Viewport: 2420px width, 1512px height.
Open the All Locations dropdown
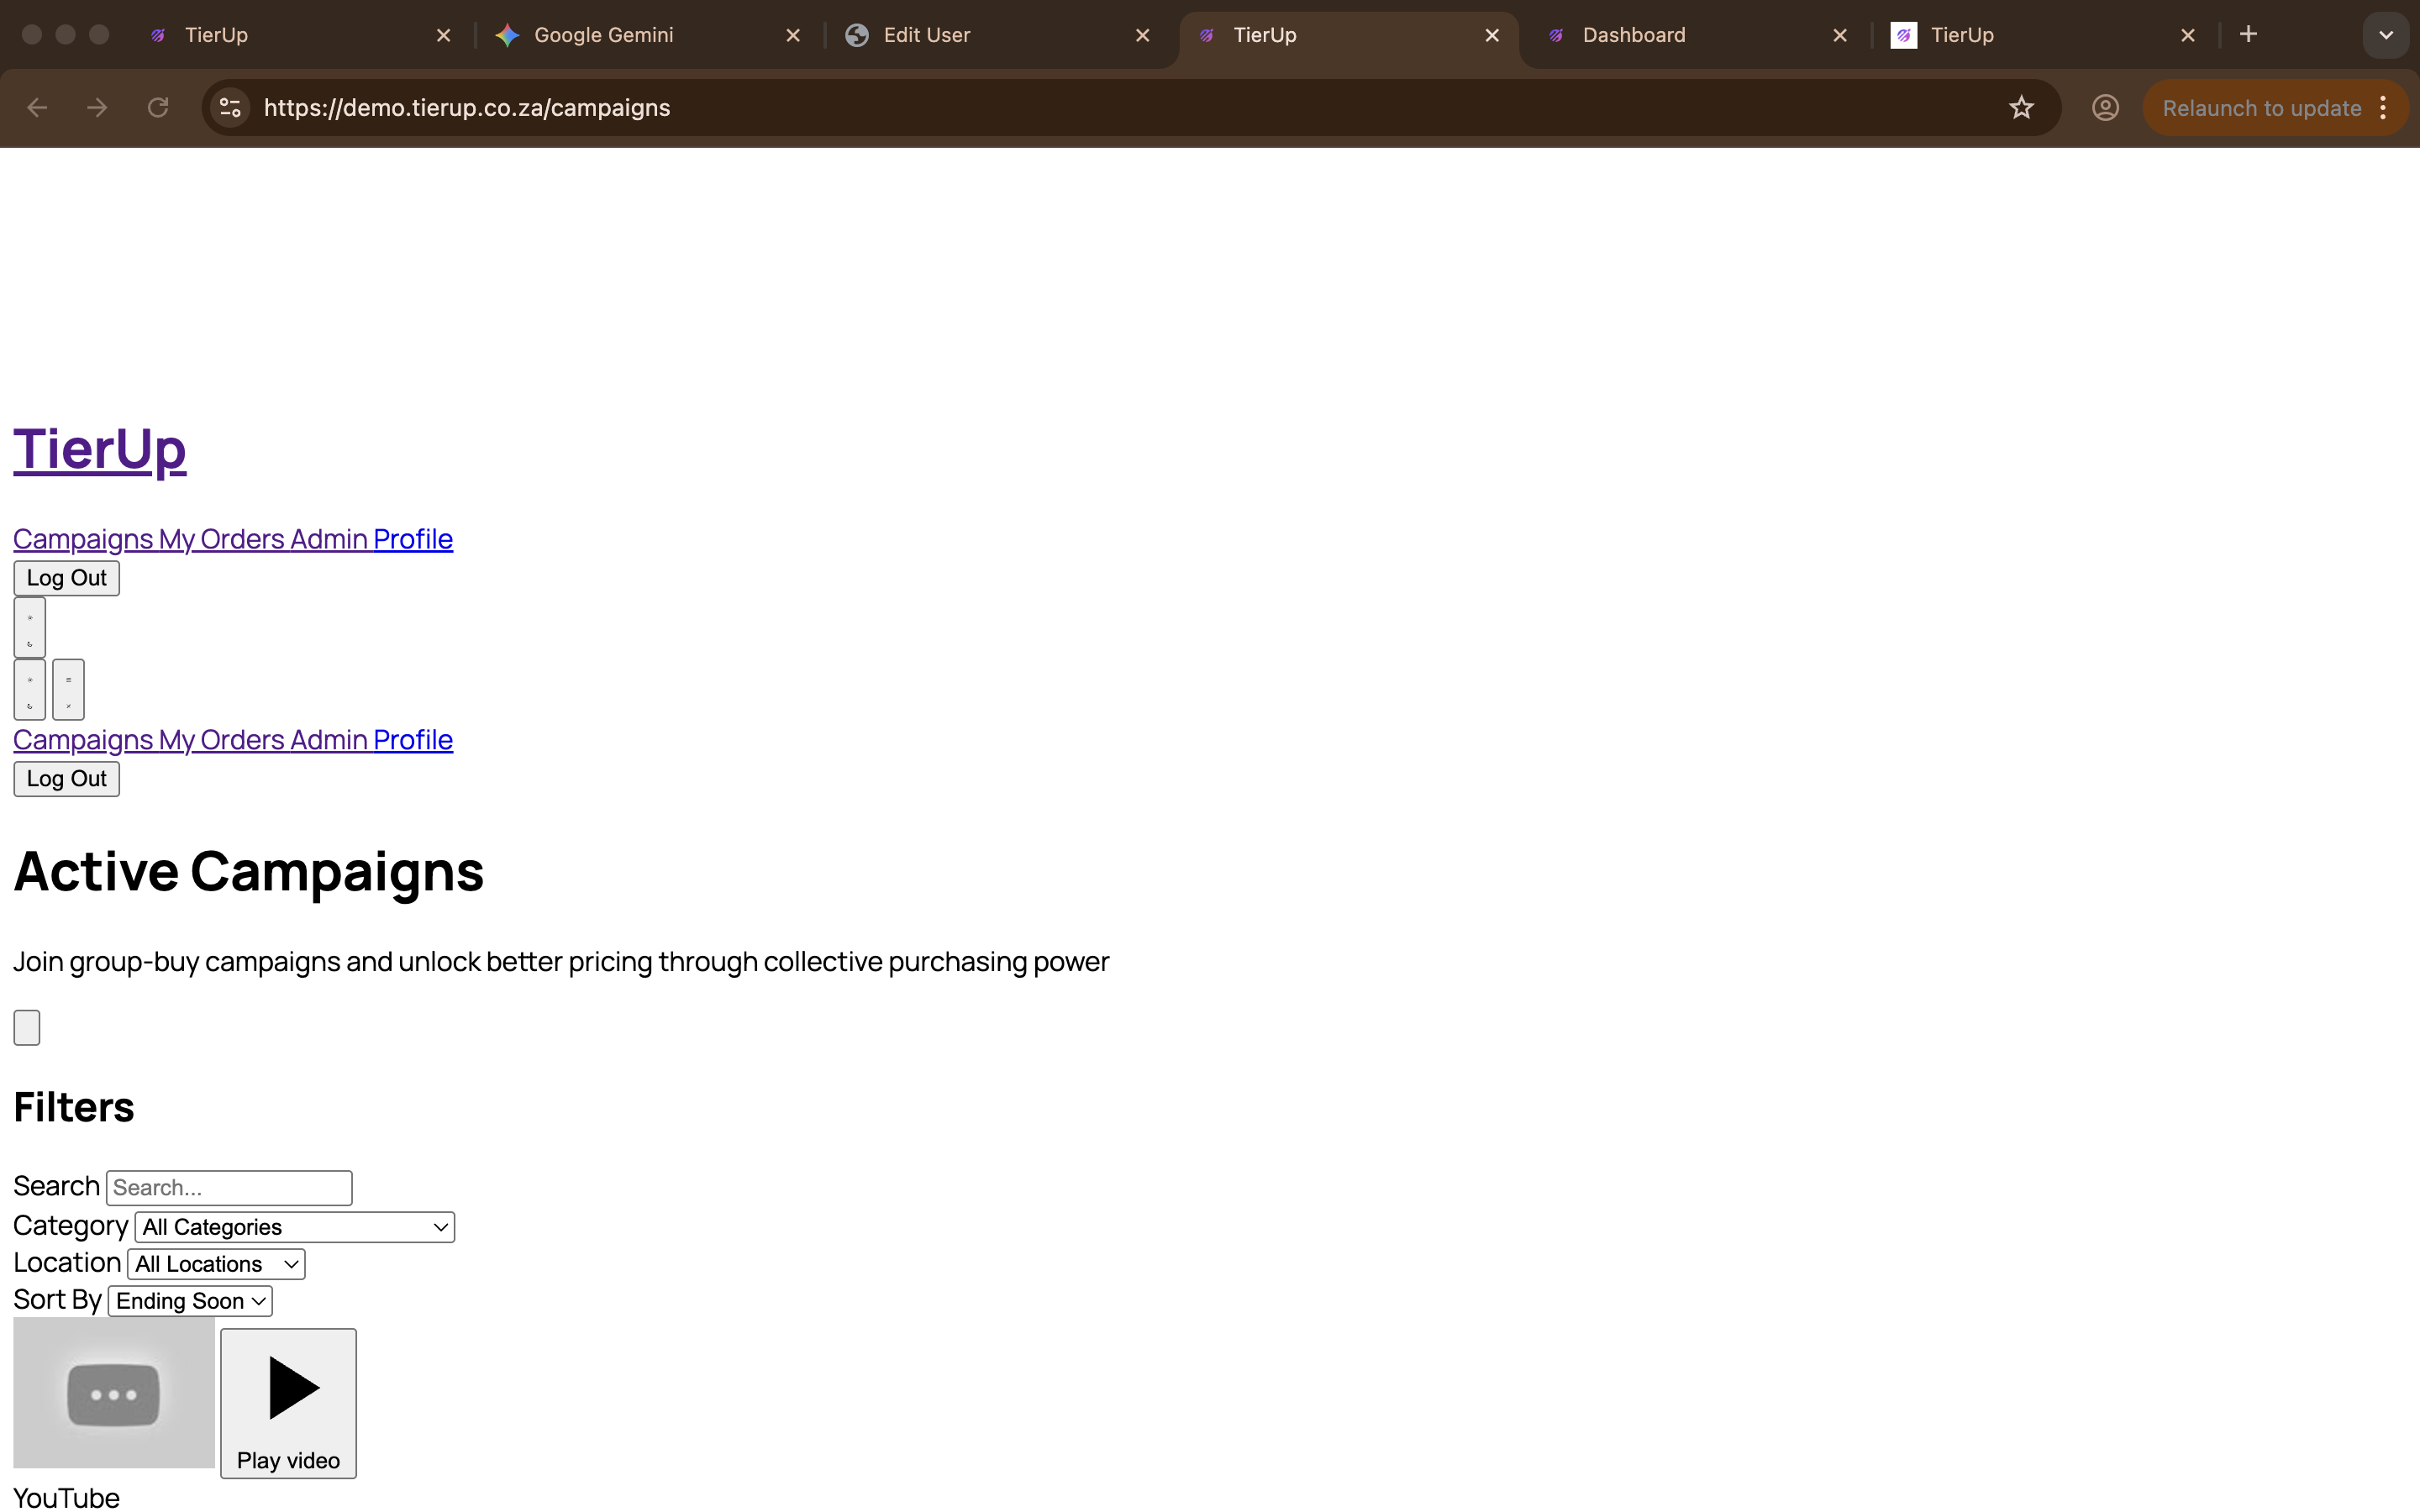click(x=216, y=1264)
